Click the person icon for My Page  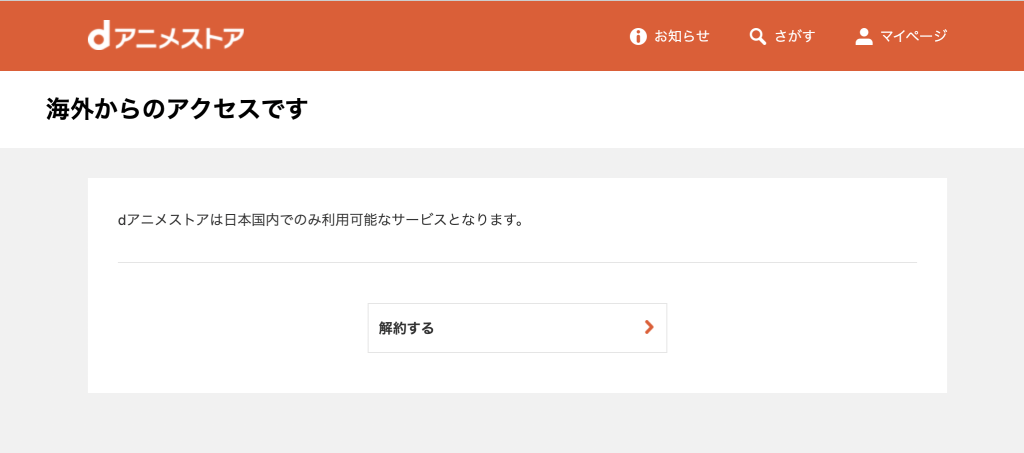coord(864,37)
